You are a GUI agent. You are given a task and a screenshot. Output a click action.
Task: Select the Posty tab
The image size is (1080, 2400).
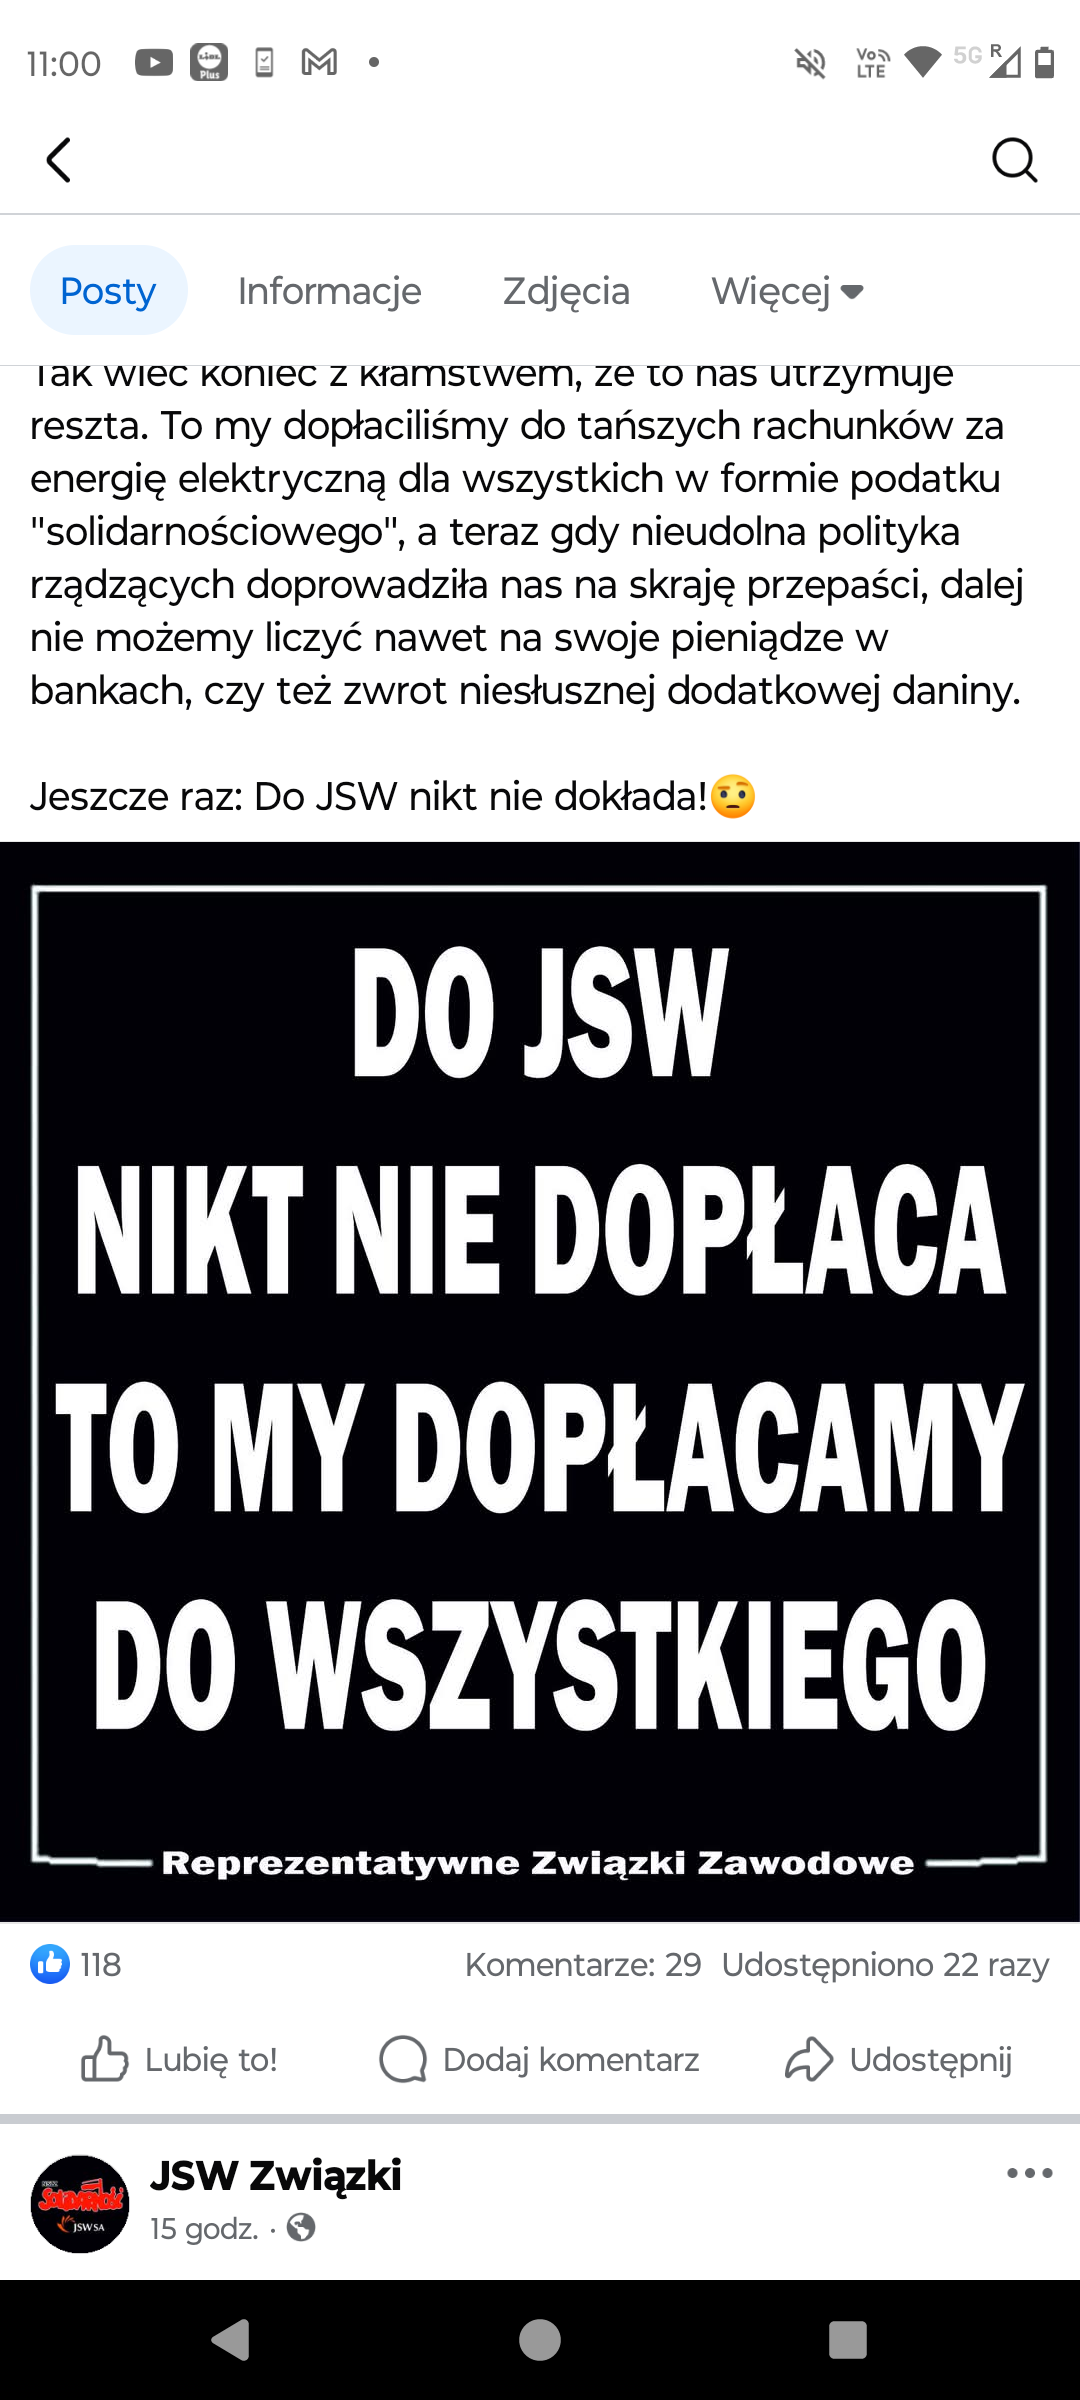pos(108,291)
